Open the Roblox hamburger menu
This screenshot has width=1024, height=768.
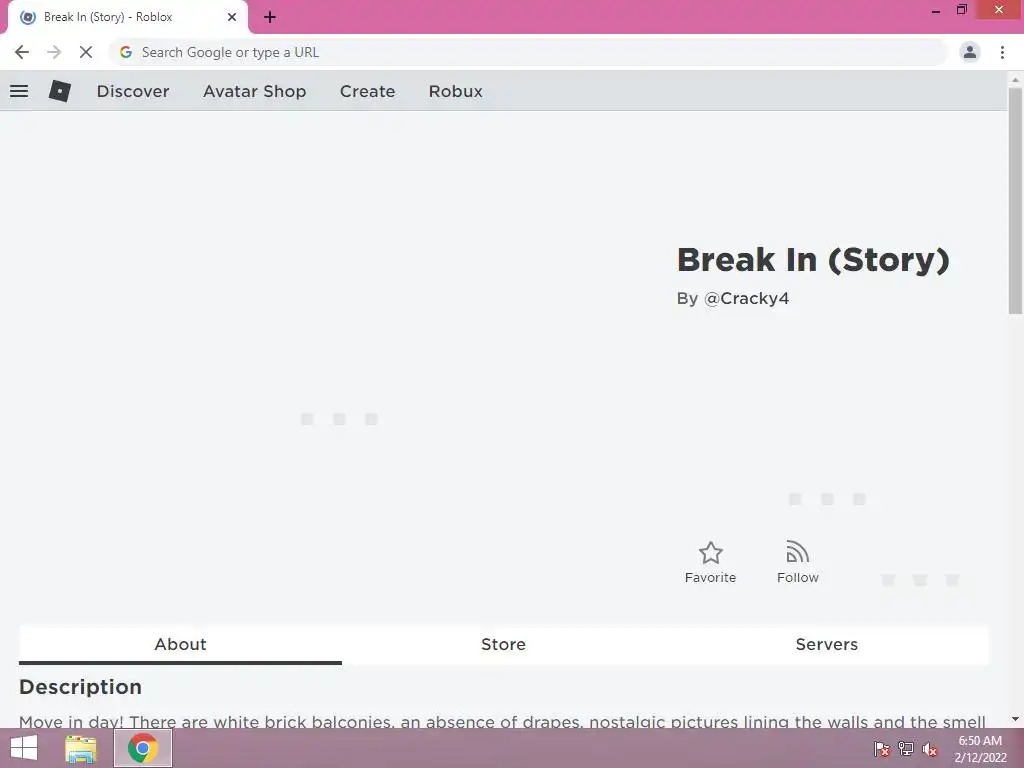(19, 91)
